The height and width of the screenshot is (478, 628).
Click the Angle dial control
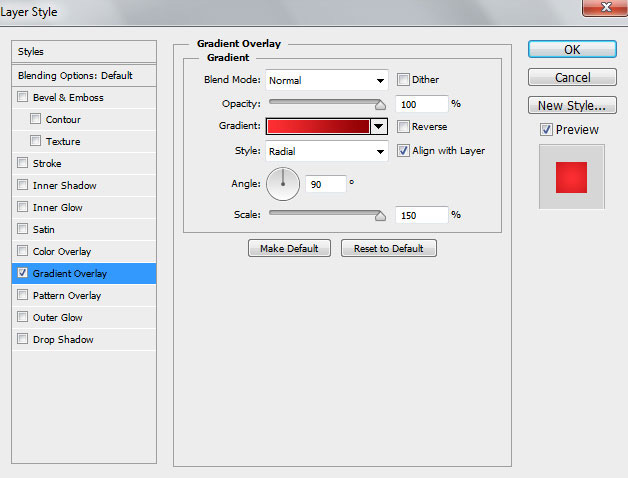pos(283,184)
